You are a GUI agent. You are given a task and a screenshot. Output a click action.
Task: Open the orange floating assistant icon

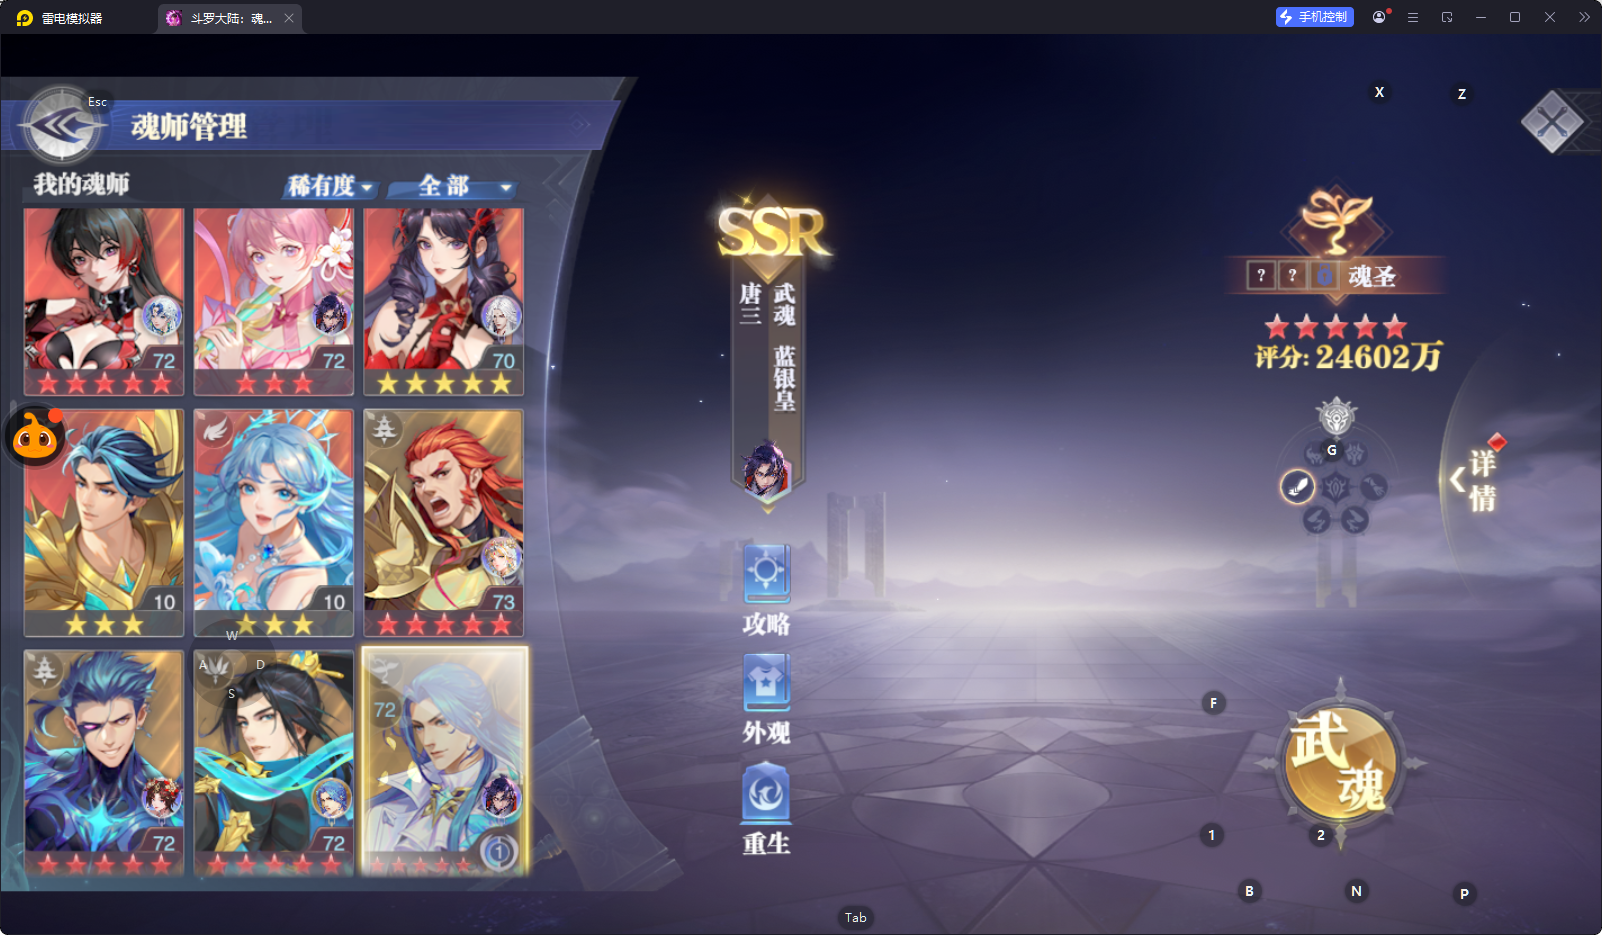point(36,436)
